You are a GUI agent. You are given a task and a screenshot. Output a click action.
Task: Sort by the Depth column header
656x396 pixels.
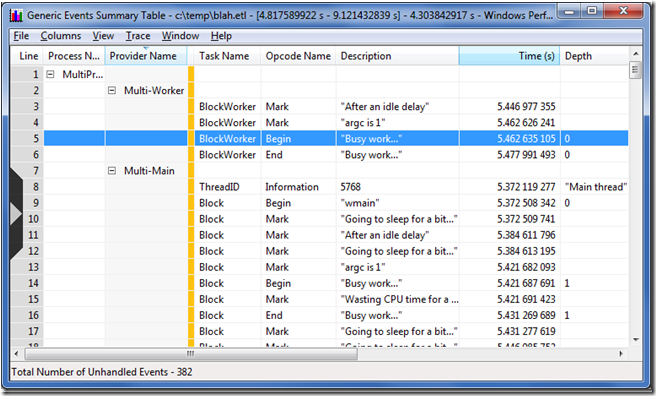tap(594, 56)
